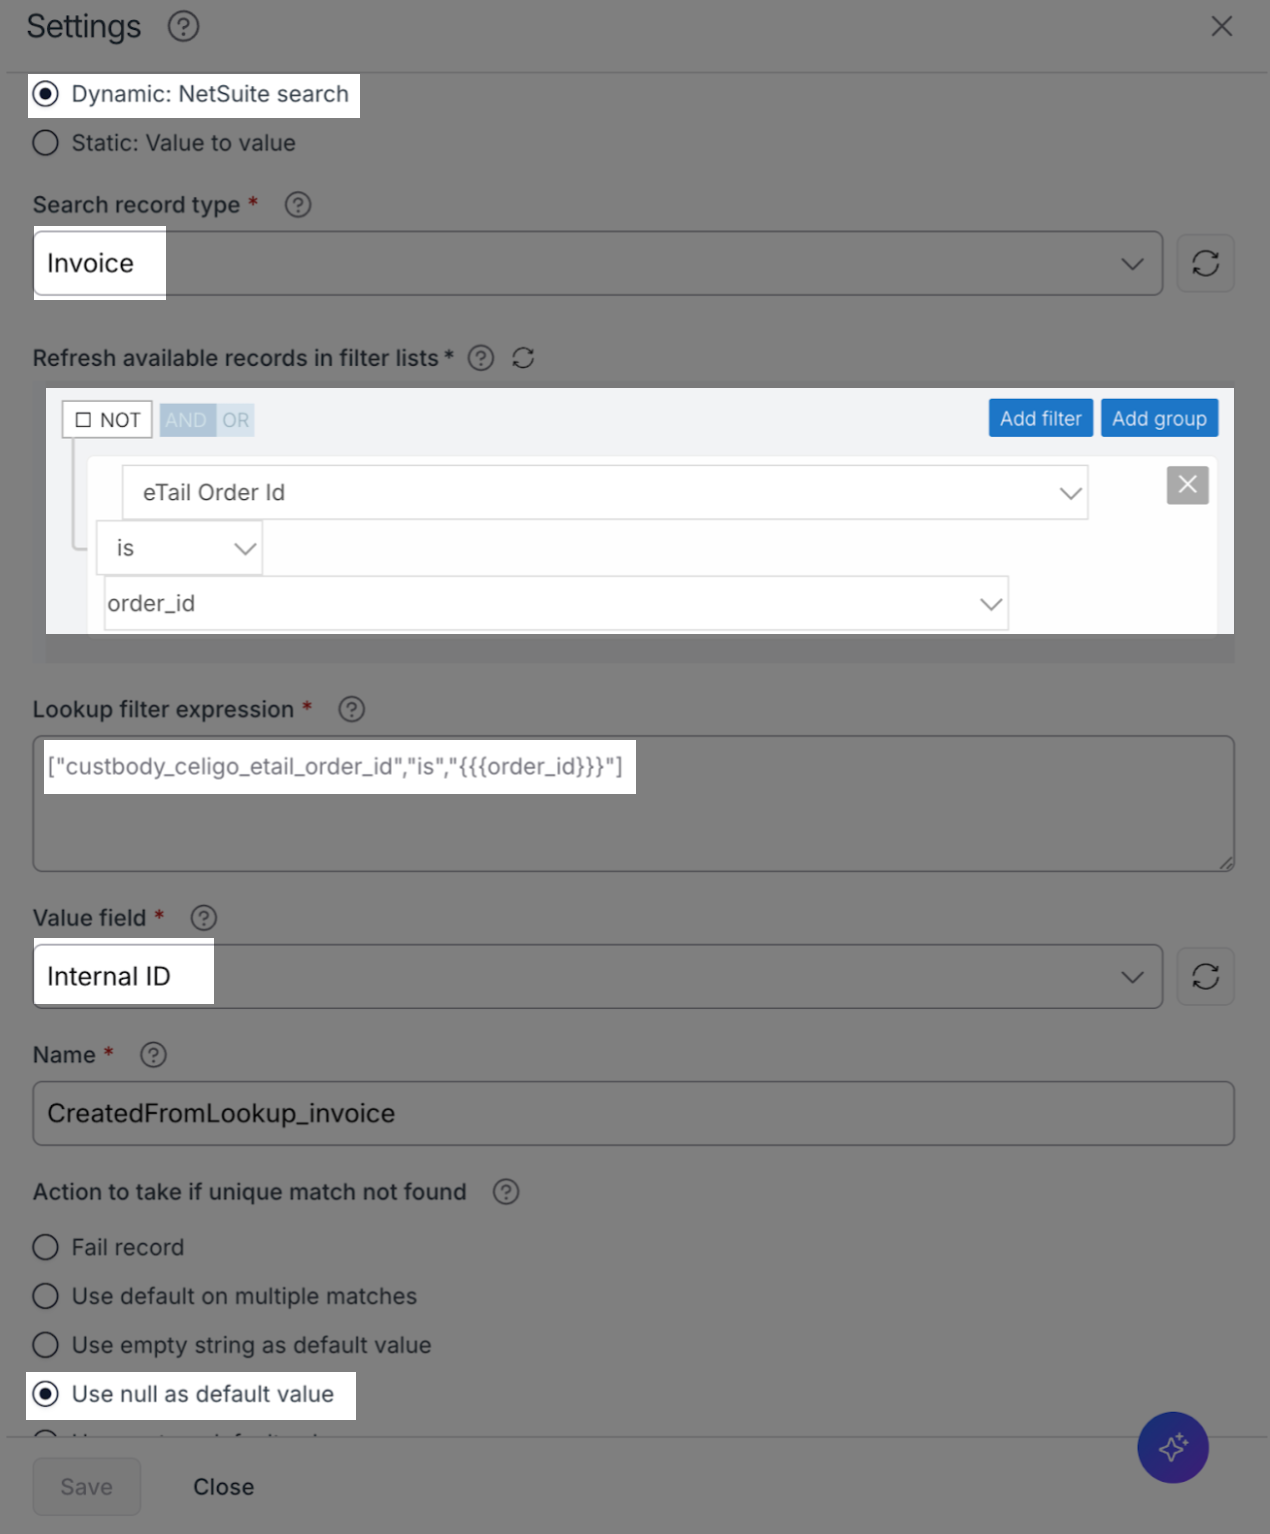Click the Add filter button

1040,418
